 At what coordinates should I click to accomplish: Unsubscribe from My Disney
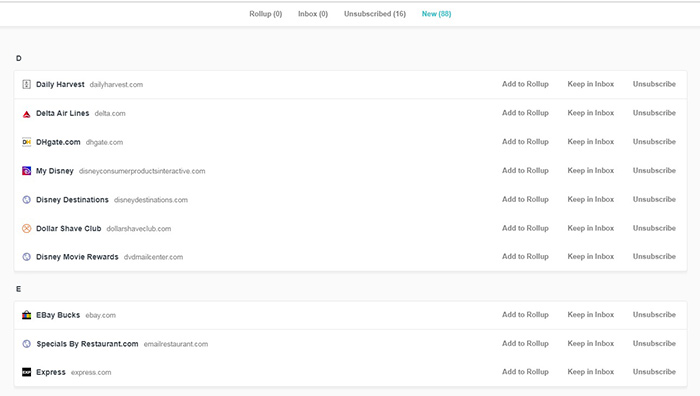654,171
